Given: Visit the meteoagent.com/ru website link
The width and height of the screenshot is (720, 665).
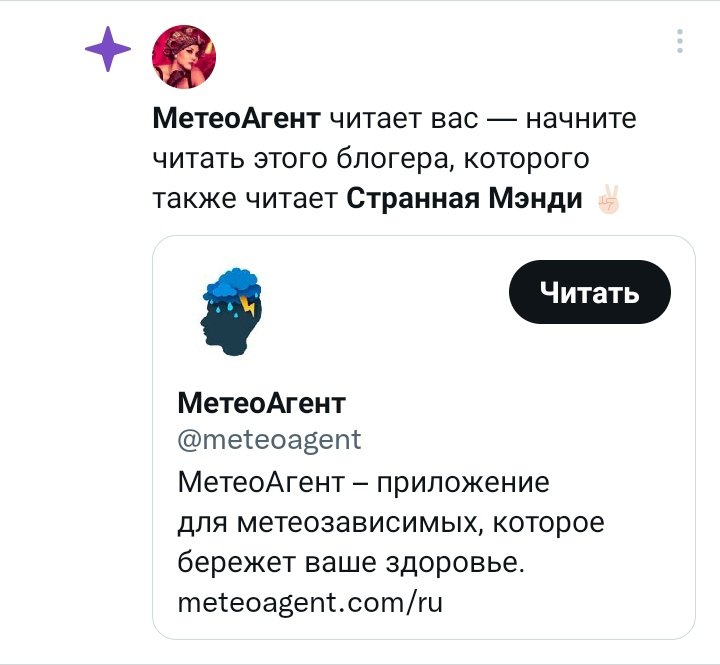Looking at the screenshot, I should [310, 603].
